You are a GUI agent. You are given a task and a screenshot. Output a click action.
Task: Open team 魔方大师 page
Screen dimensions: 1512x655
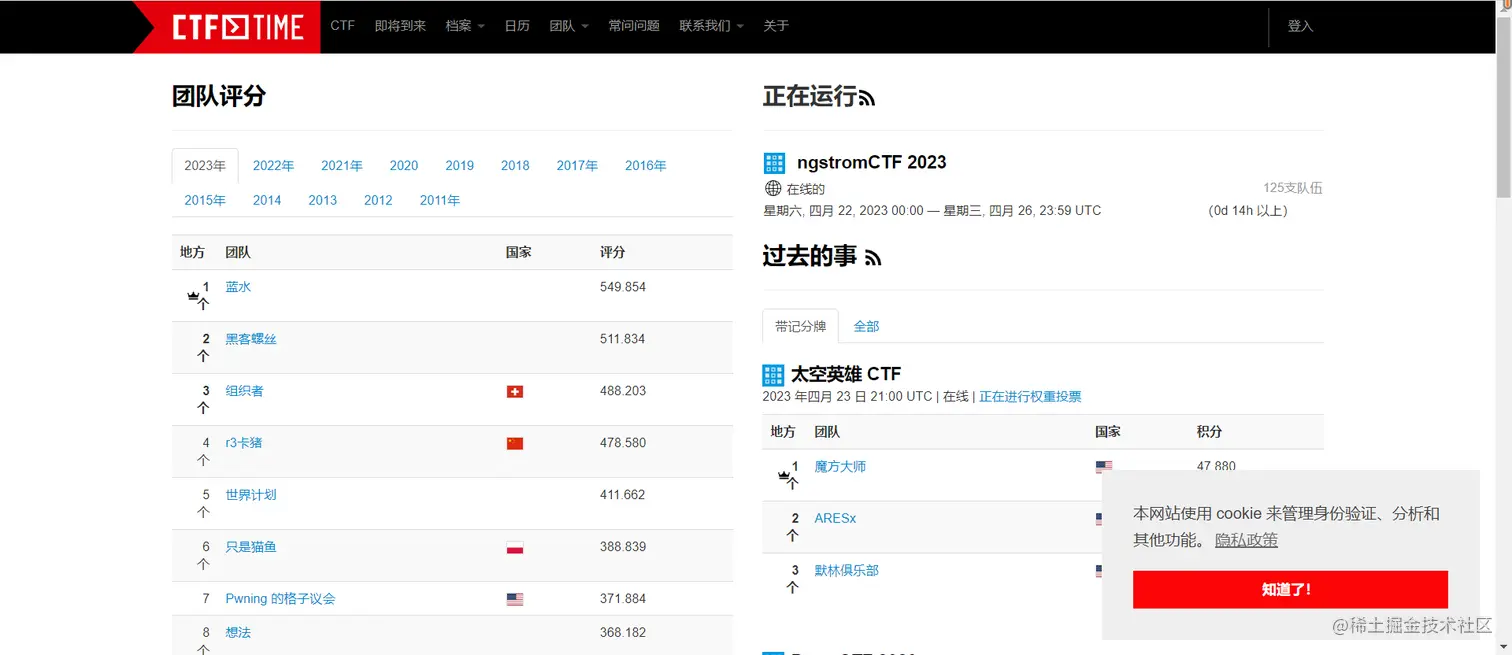coord(840,467)
